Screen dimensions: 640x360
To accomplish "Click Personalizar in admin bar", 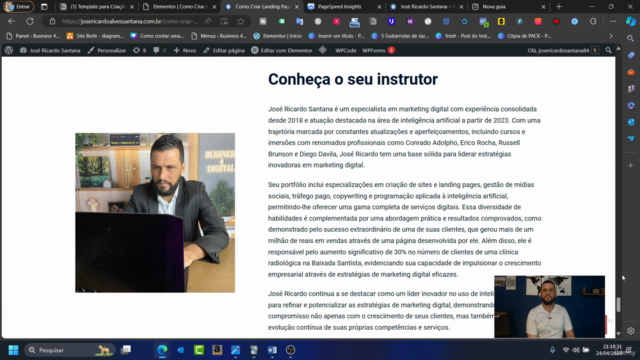I will 107,50.
